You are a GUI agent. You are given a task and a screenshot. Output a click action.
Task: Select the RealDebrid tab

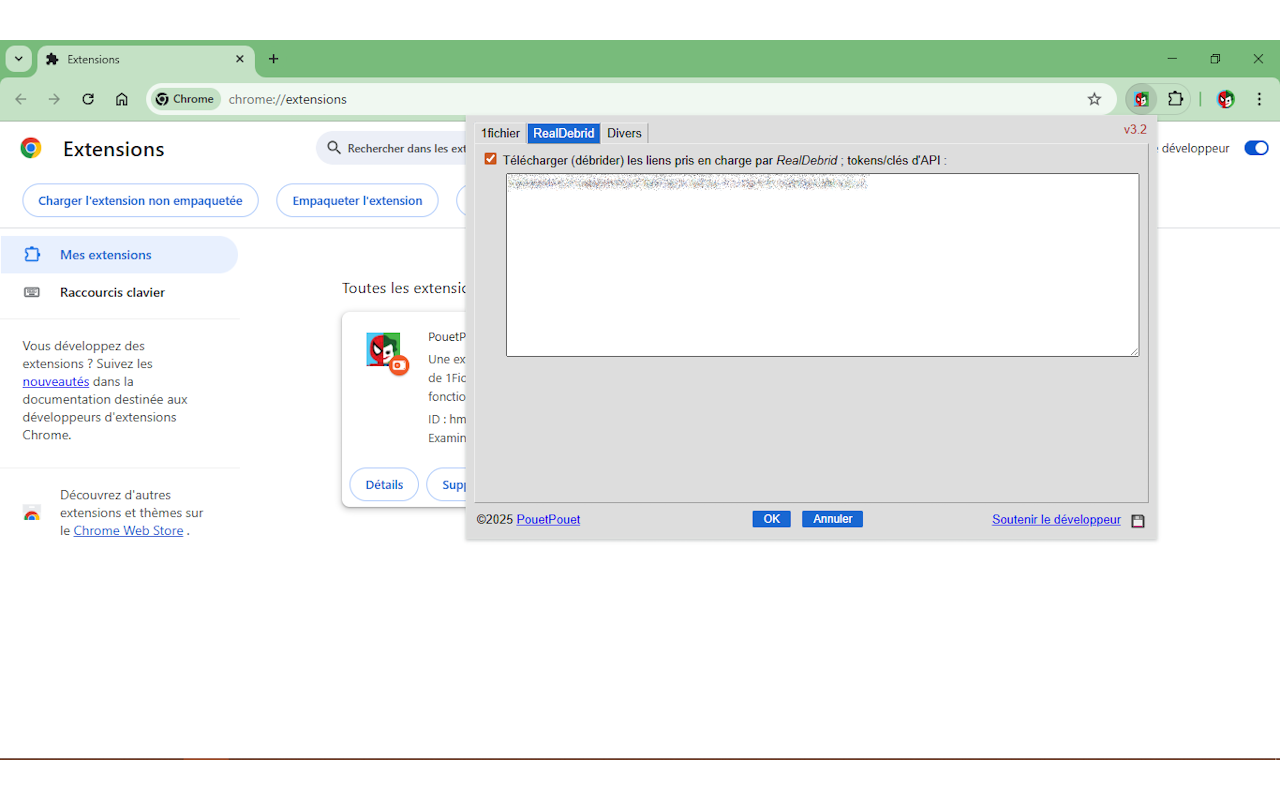(564, 133)
